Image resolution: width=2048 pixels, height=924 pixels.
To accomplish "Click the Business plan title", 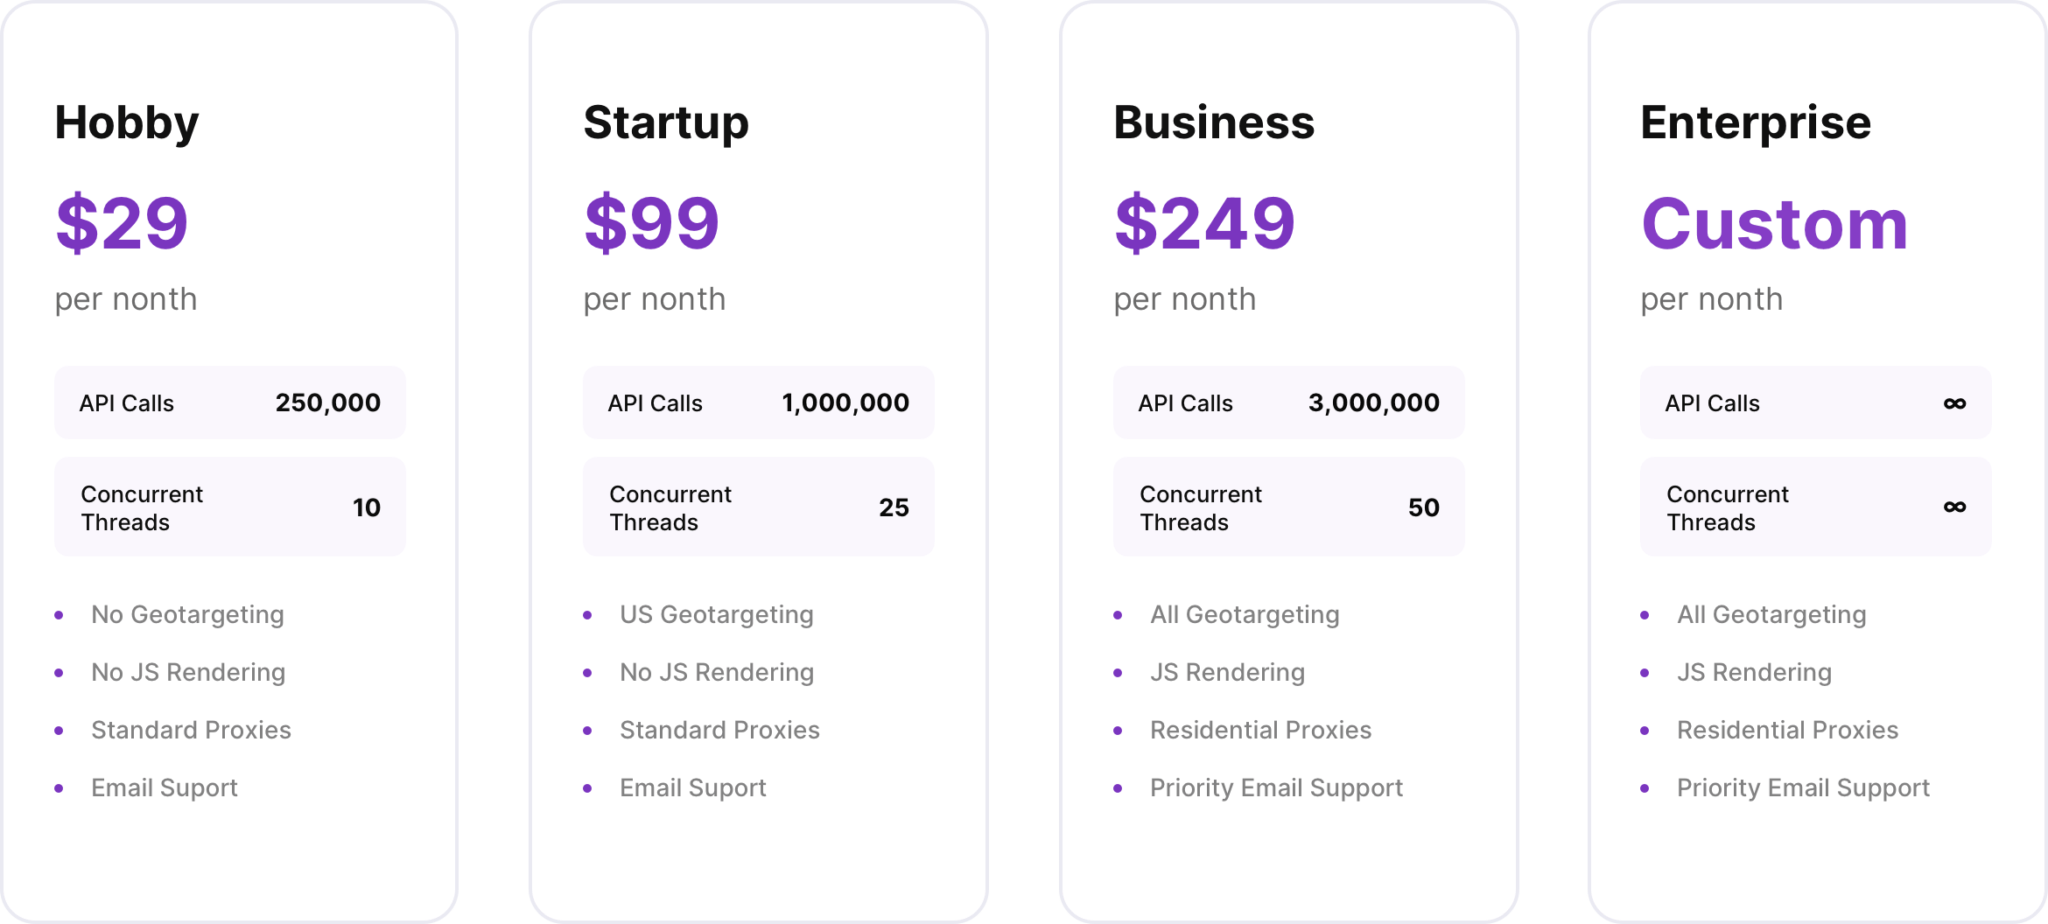I will (1214, 123).
